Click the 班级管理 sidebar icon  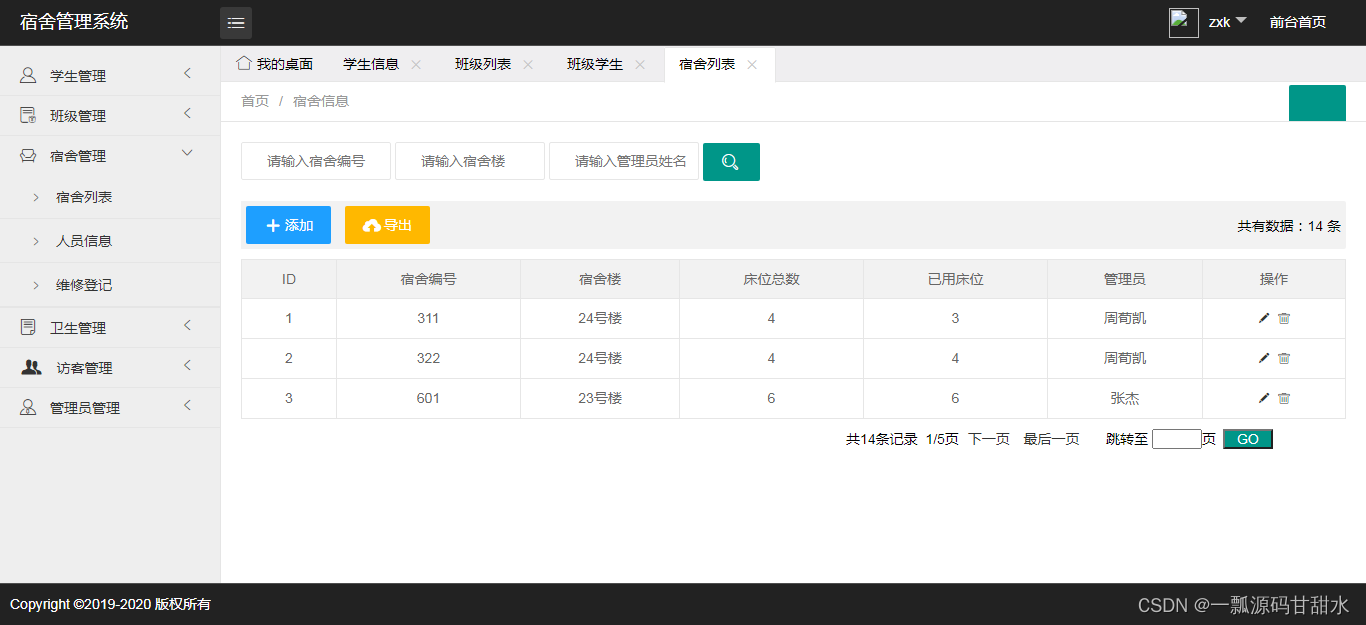coord(28,115)
